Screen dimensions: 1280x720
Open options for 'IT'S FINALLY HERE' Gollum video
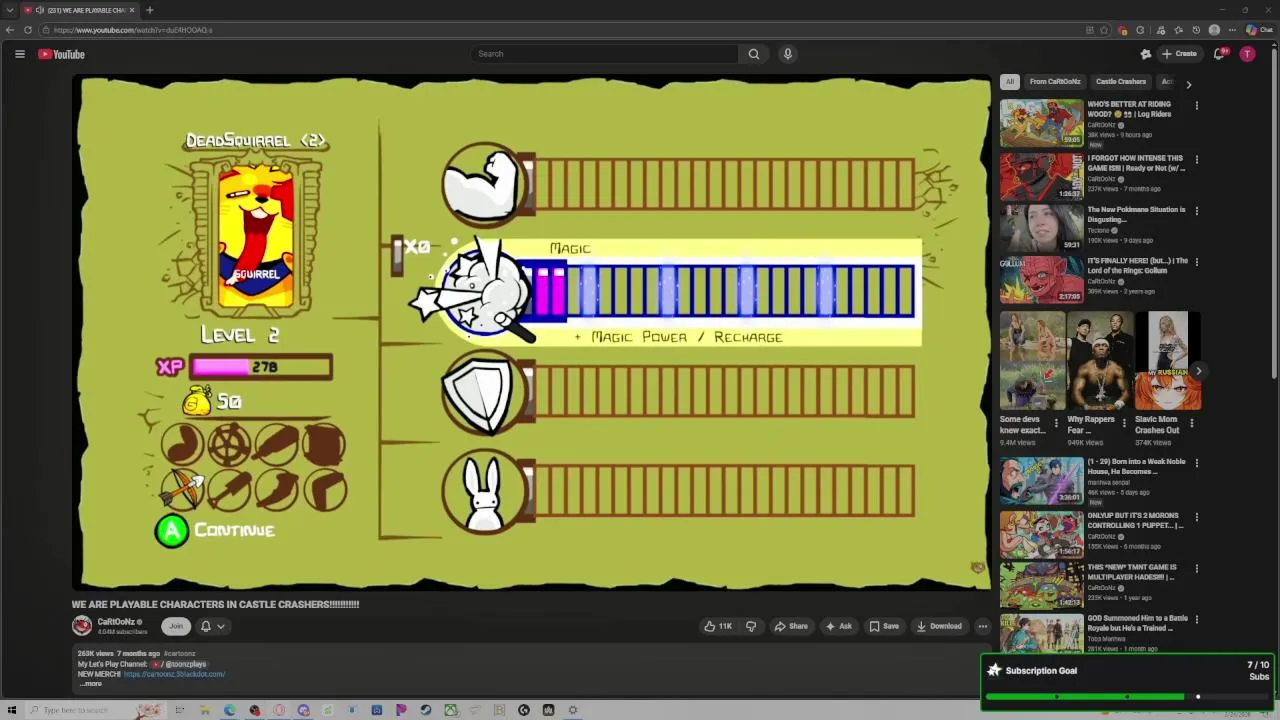point(1196,263)
